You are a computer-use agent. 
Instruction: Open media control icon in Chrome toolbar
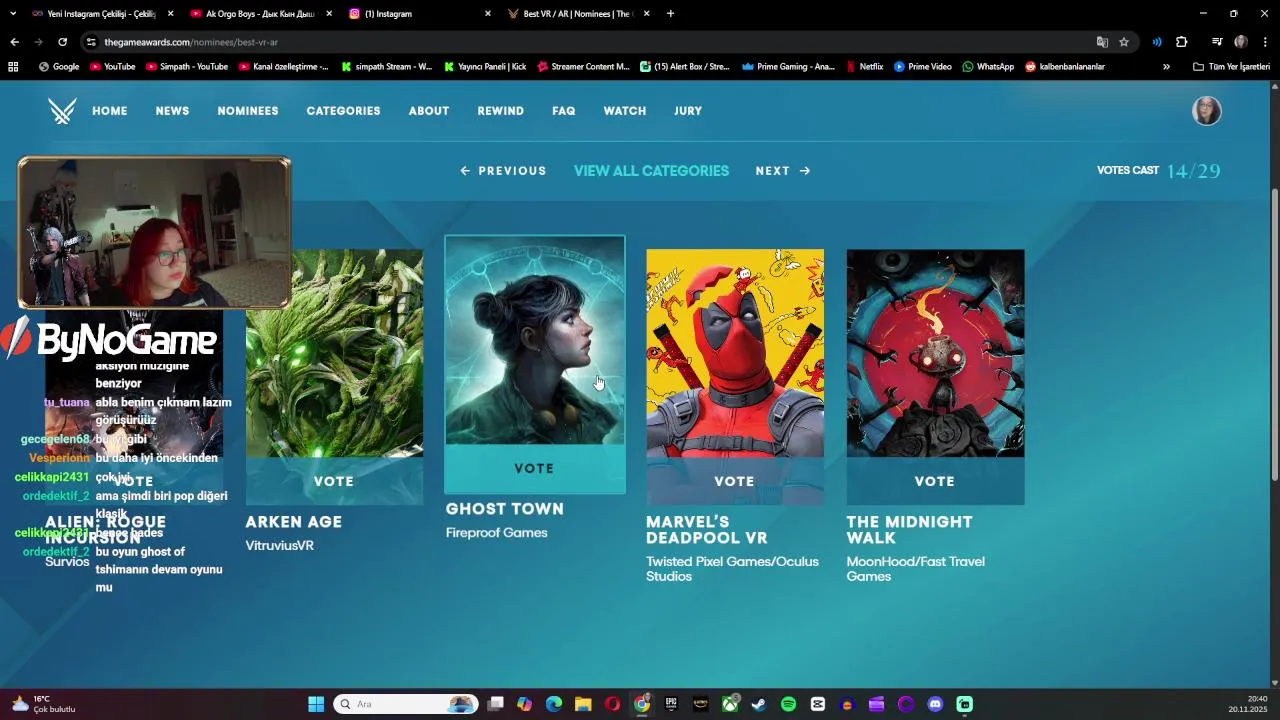(x=1217, y=42)
